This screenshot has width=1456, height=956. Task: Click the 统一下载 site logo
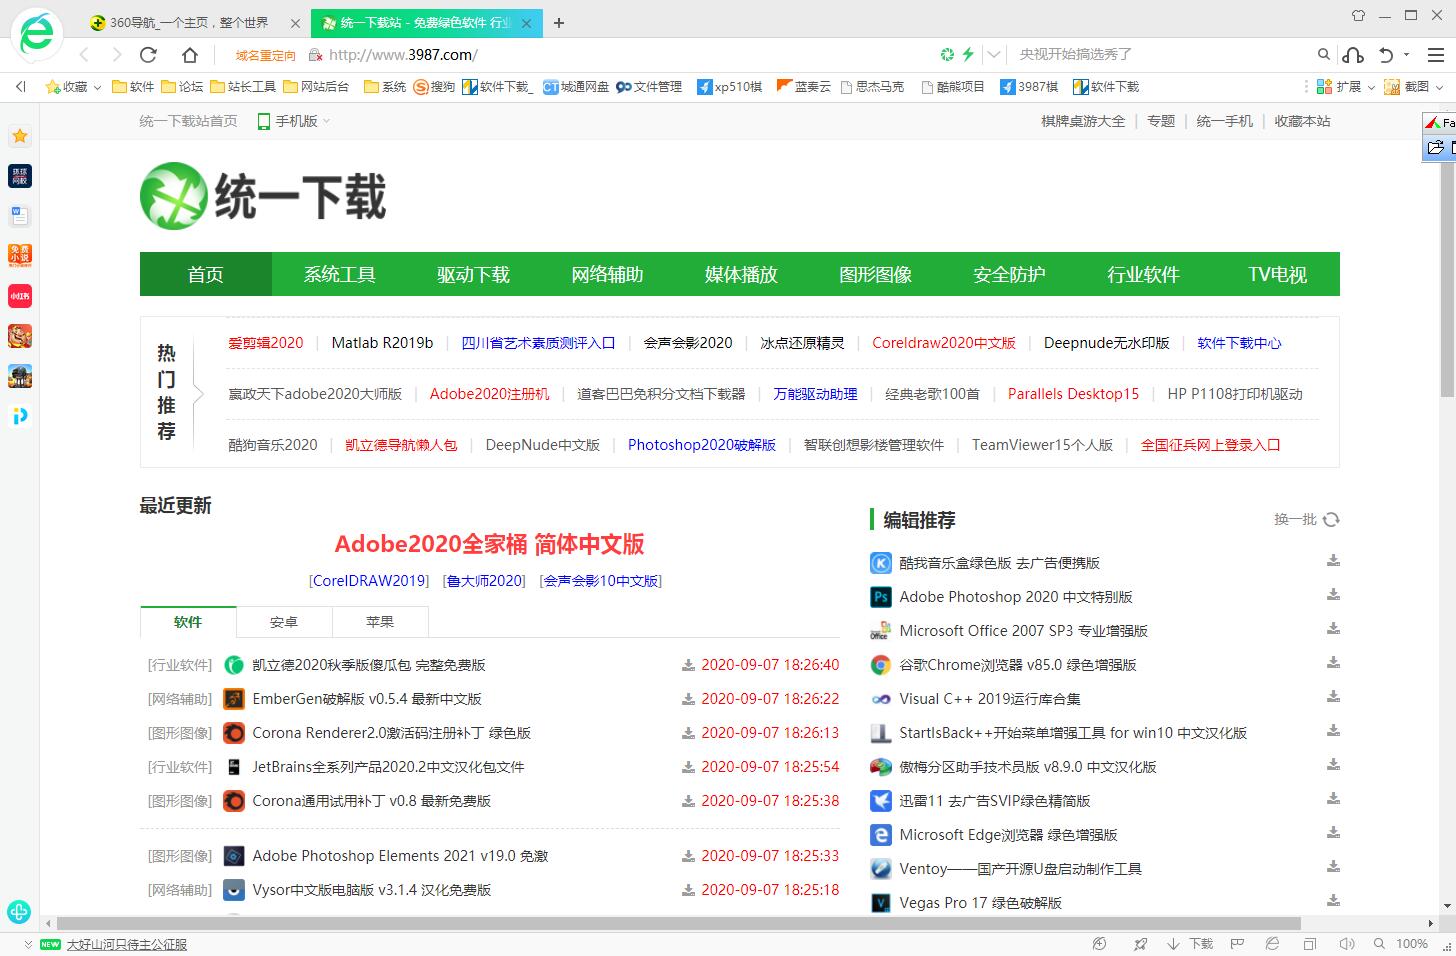click(263, 196)
